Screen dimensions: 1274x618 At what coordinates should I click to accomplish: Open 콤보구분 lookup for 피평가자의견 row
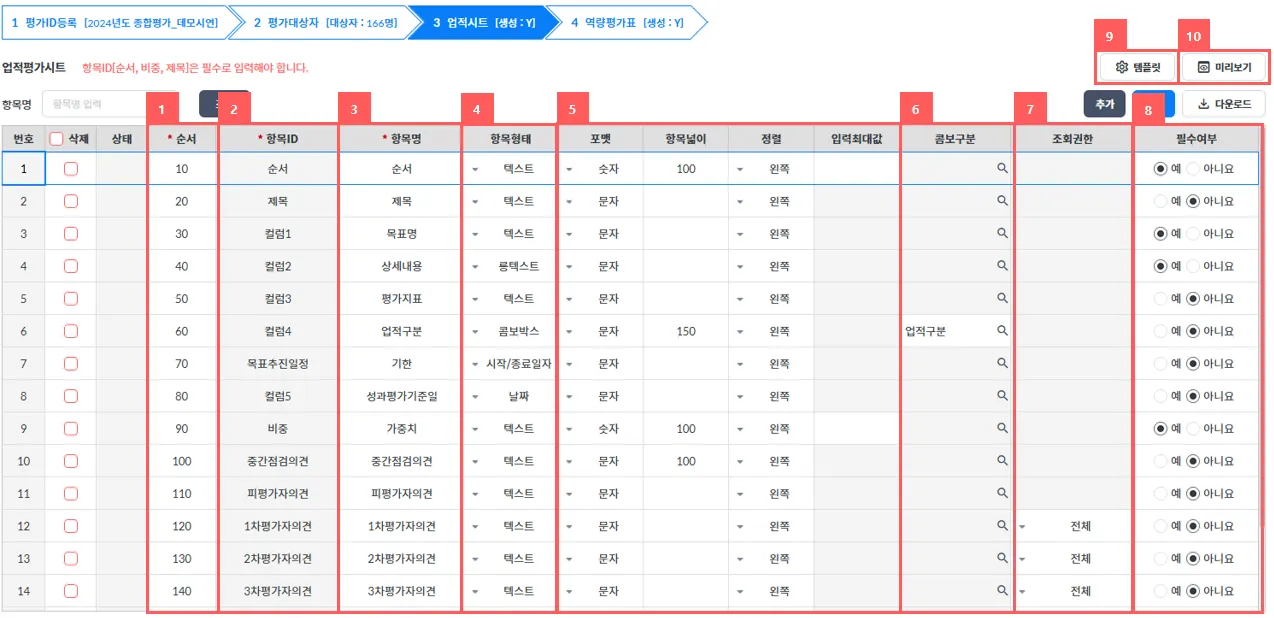(1001, 494)
